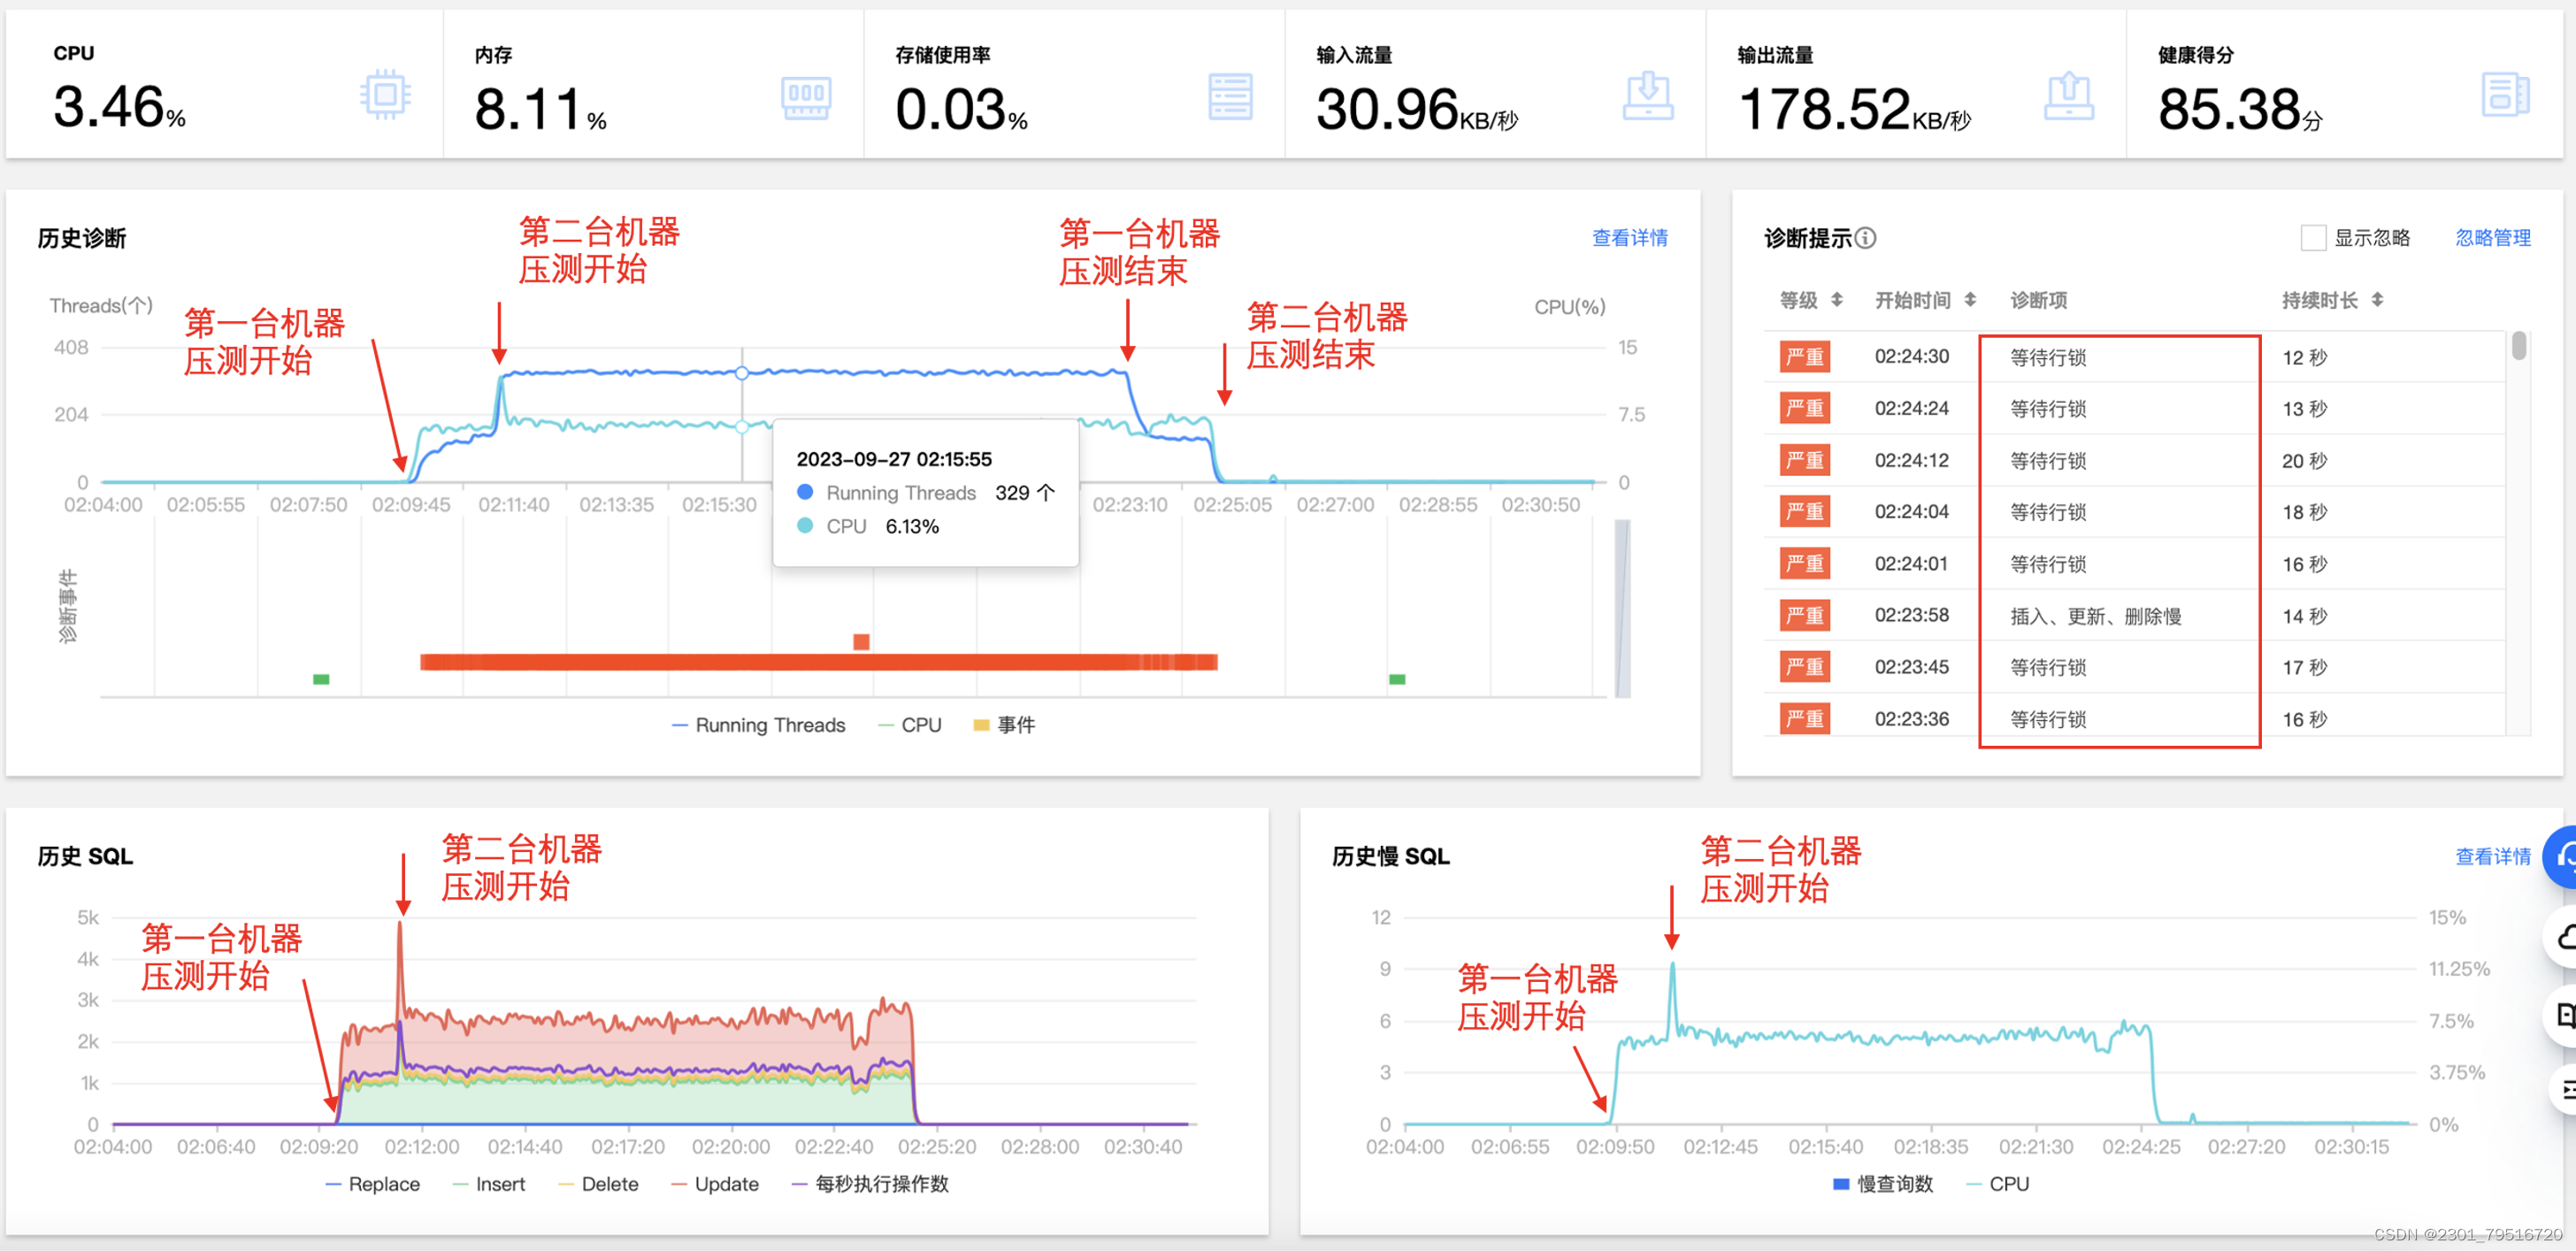Click the green event marker near 02:27:00

click(x=1397, y=680)
